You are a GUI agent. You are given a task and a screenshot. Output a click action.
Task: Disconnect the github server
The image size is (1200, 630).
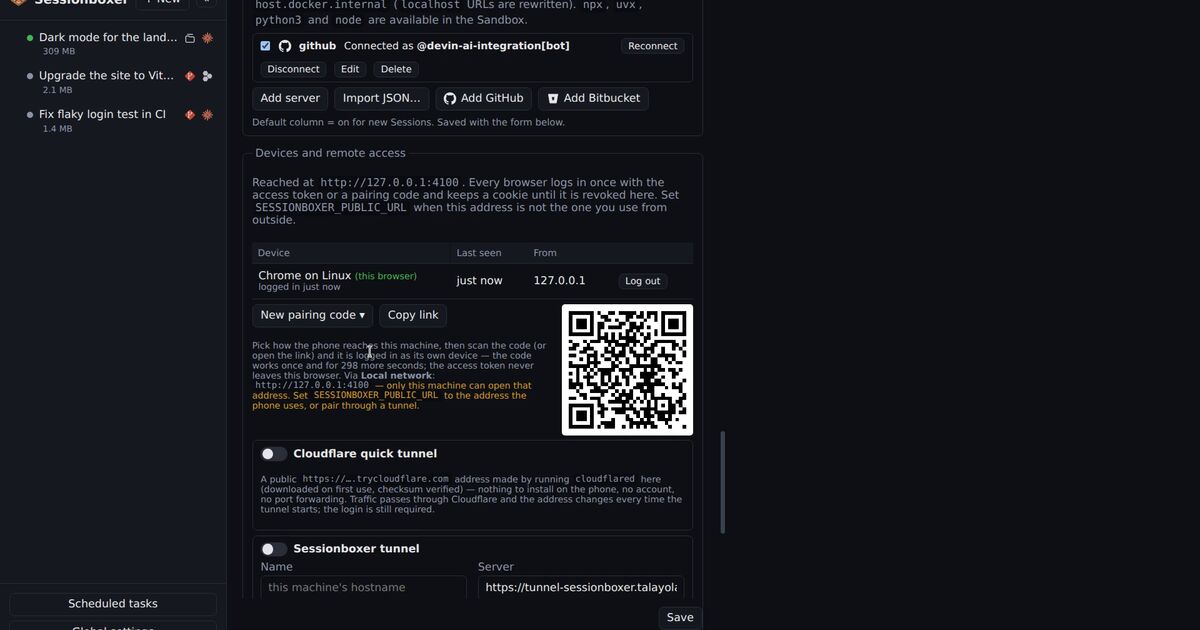click(x=293, y=69)
